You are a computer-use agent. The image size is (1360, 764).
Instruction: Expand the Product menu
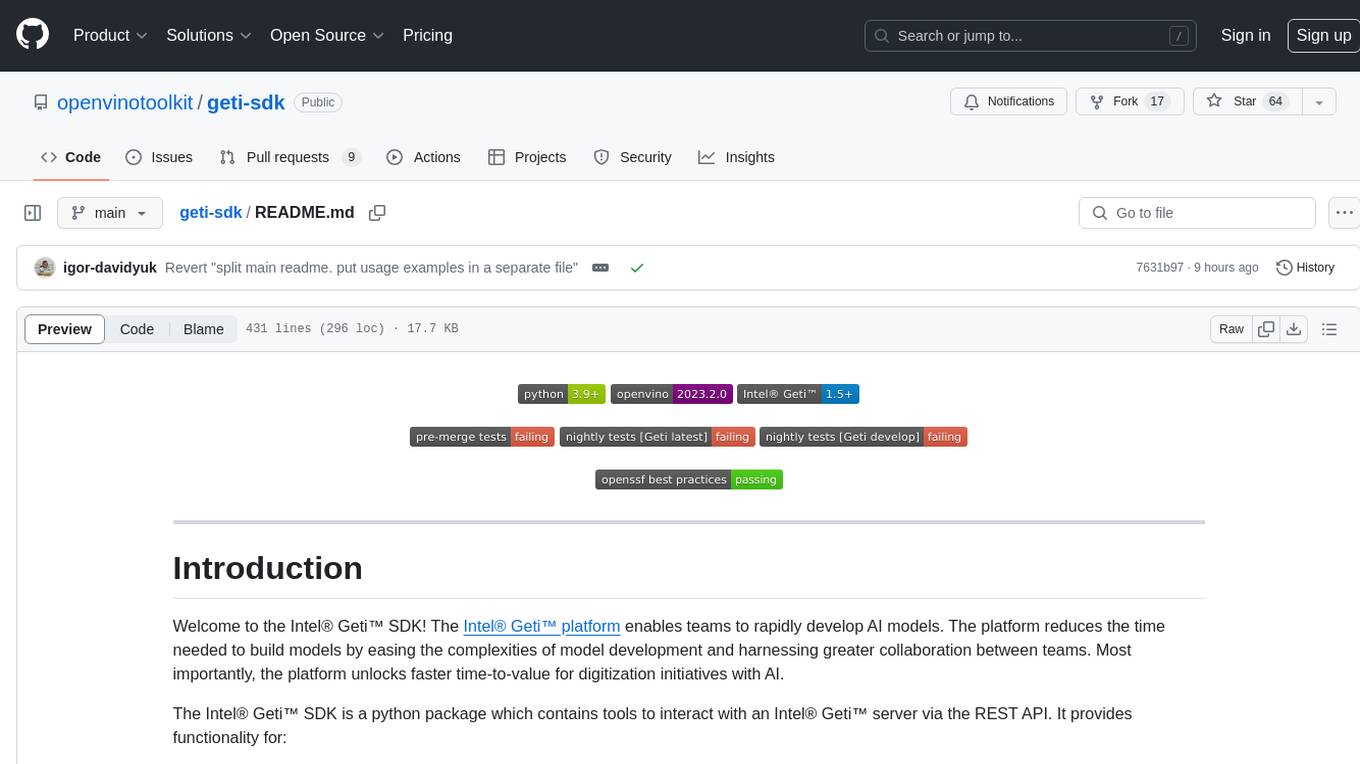point(111,35)
